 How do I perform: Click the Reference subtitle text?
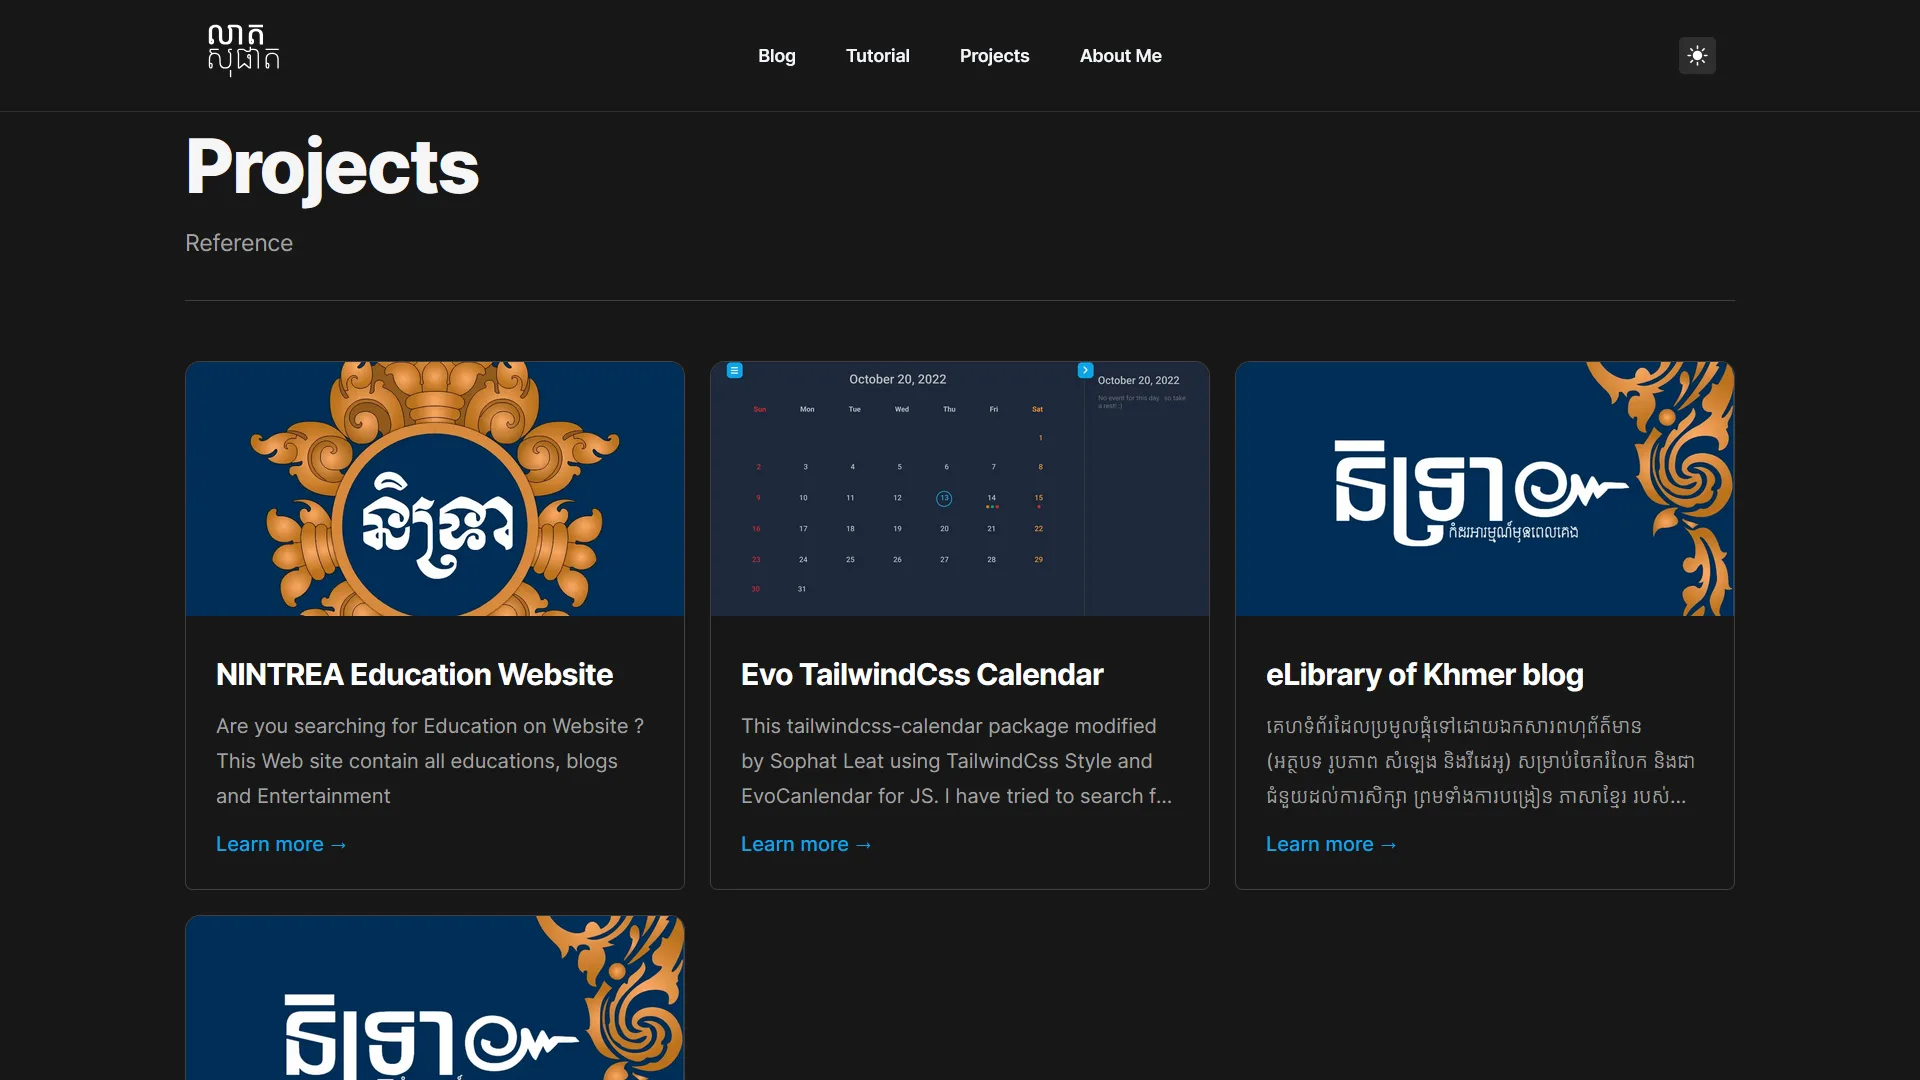click(x=238, y=242)
